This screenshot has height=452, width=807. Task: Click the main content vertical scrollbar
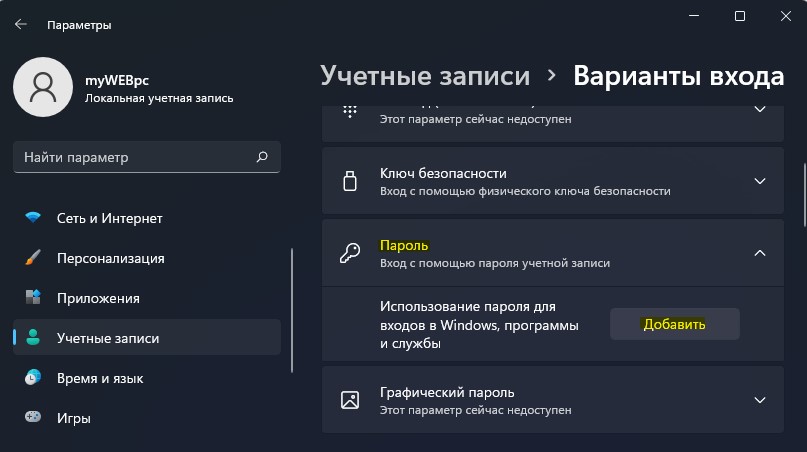click(804, 195)
